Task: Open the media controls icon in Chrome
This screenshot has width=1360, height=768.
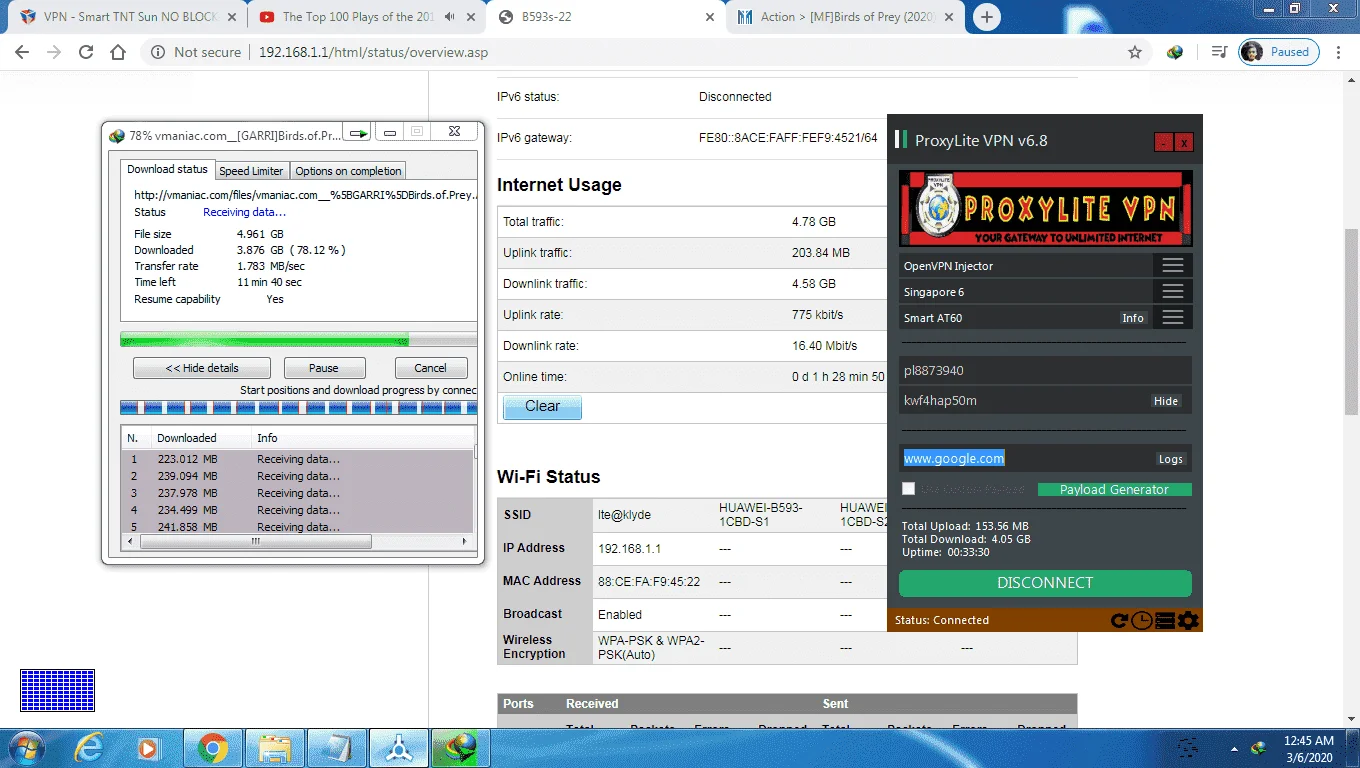Action: click(1219, 52)
